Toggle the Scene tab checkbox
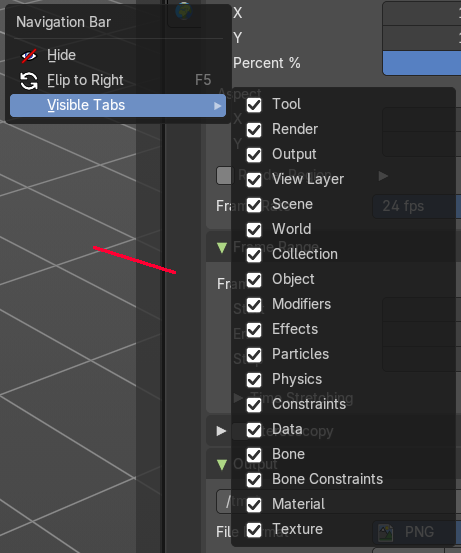 [x=254, y=205]
